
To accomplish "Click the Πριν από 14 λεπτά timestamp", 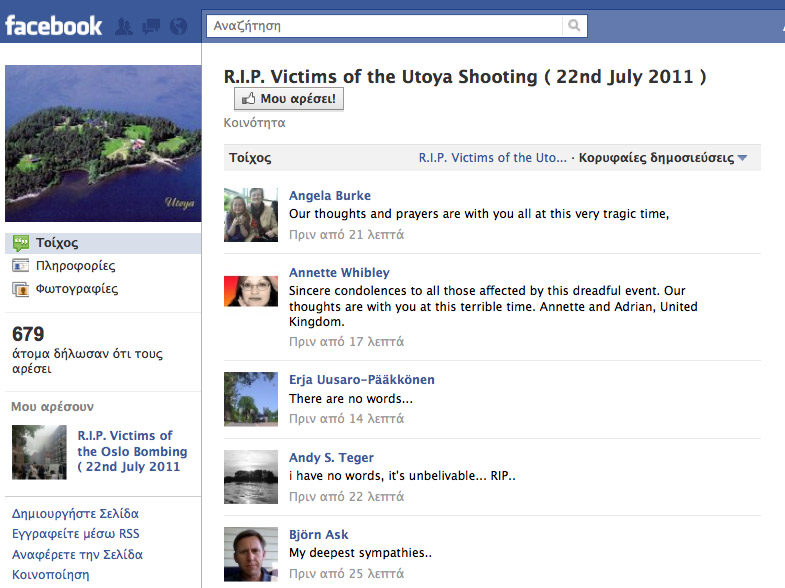I will click(346, 419).
